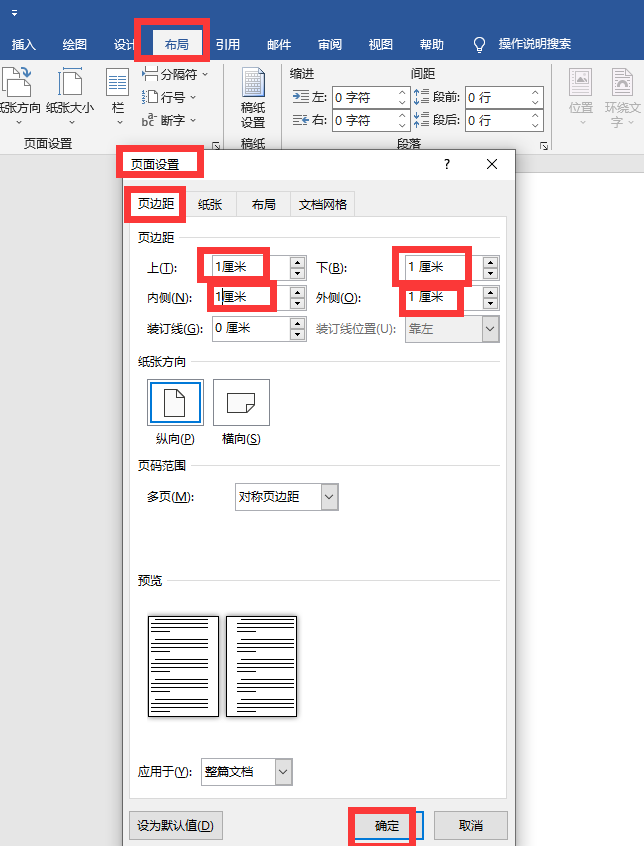Select 纵向 portrait orientation

point(175,402)
